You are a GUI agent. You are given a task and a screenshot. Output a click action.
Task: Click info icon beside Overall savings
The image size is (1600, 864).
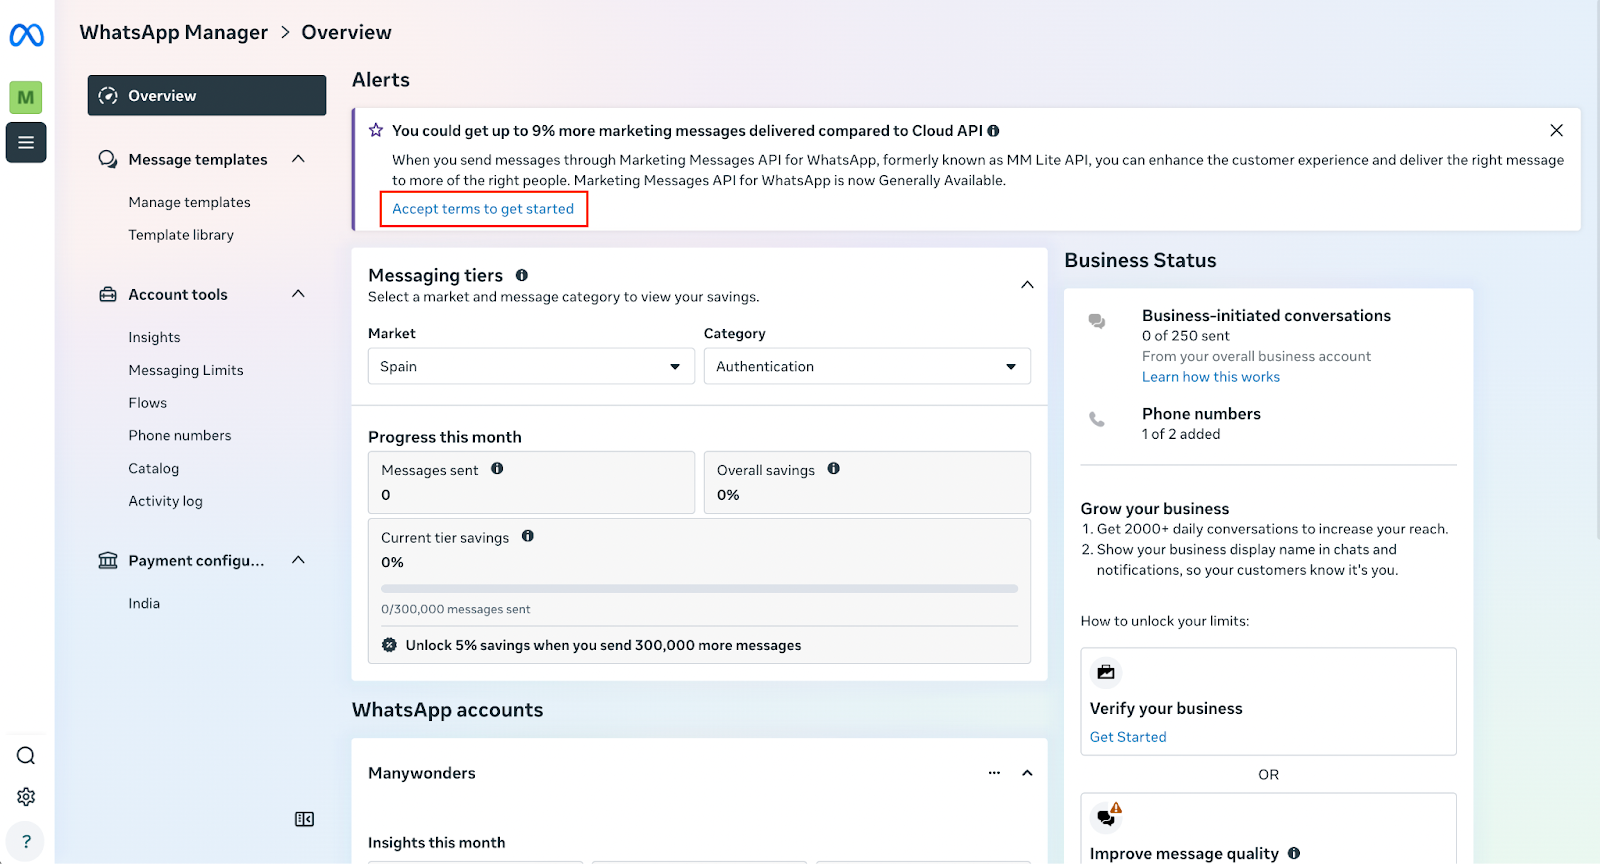tap(834, 469)
